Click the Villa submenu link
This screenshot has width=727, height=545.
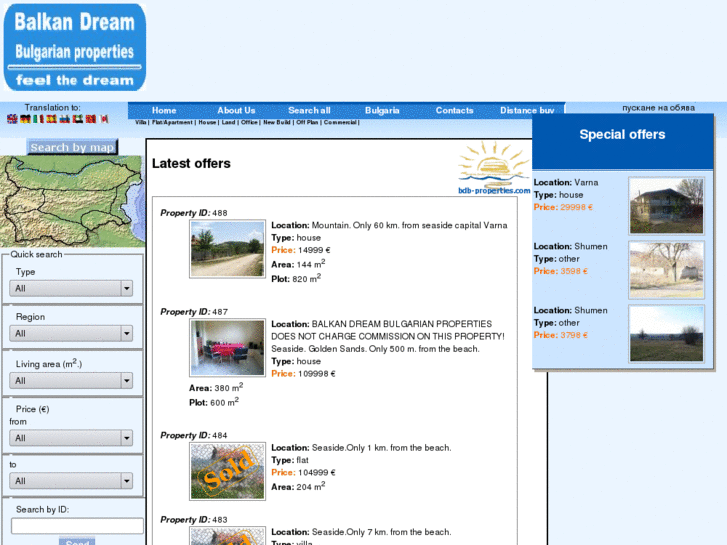point(140,122)
